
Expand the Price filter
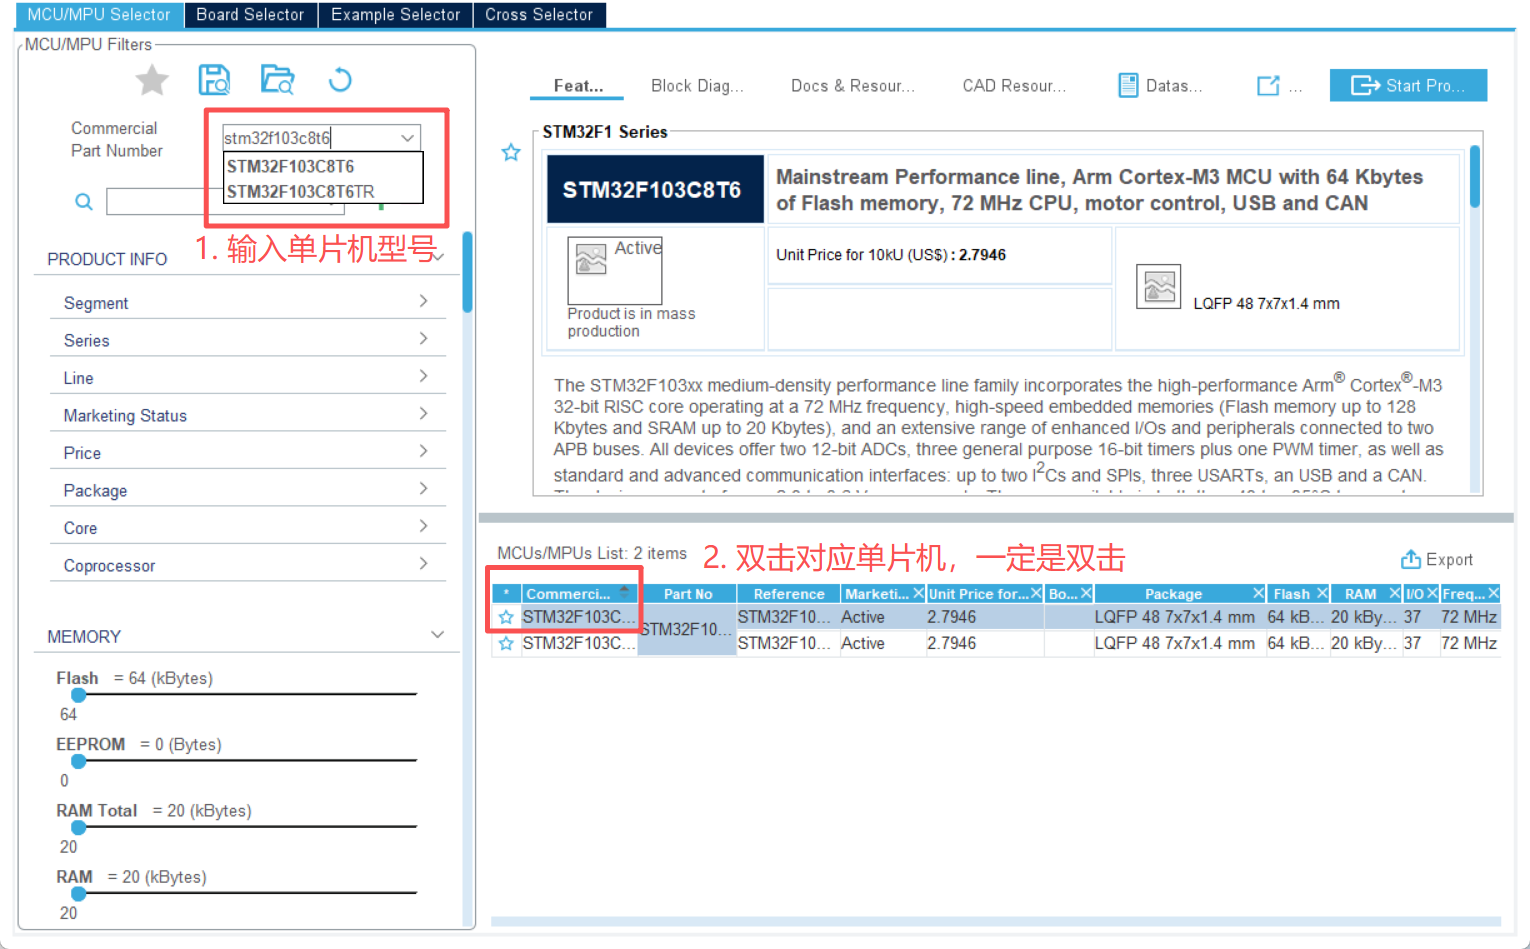coord(424,451)
